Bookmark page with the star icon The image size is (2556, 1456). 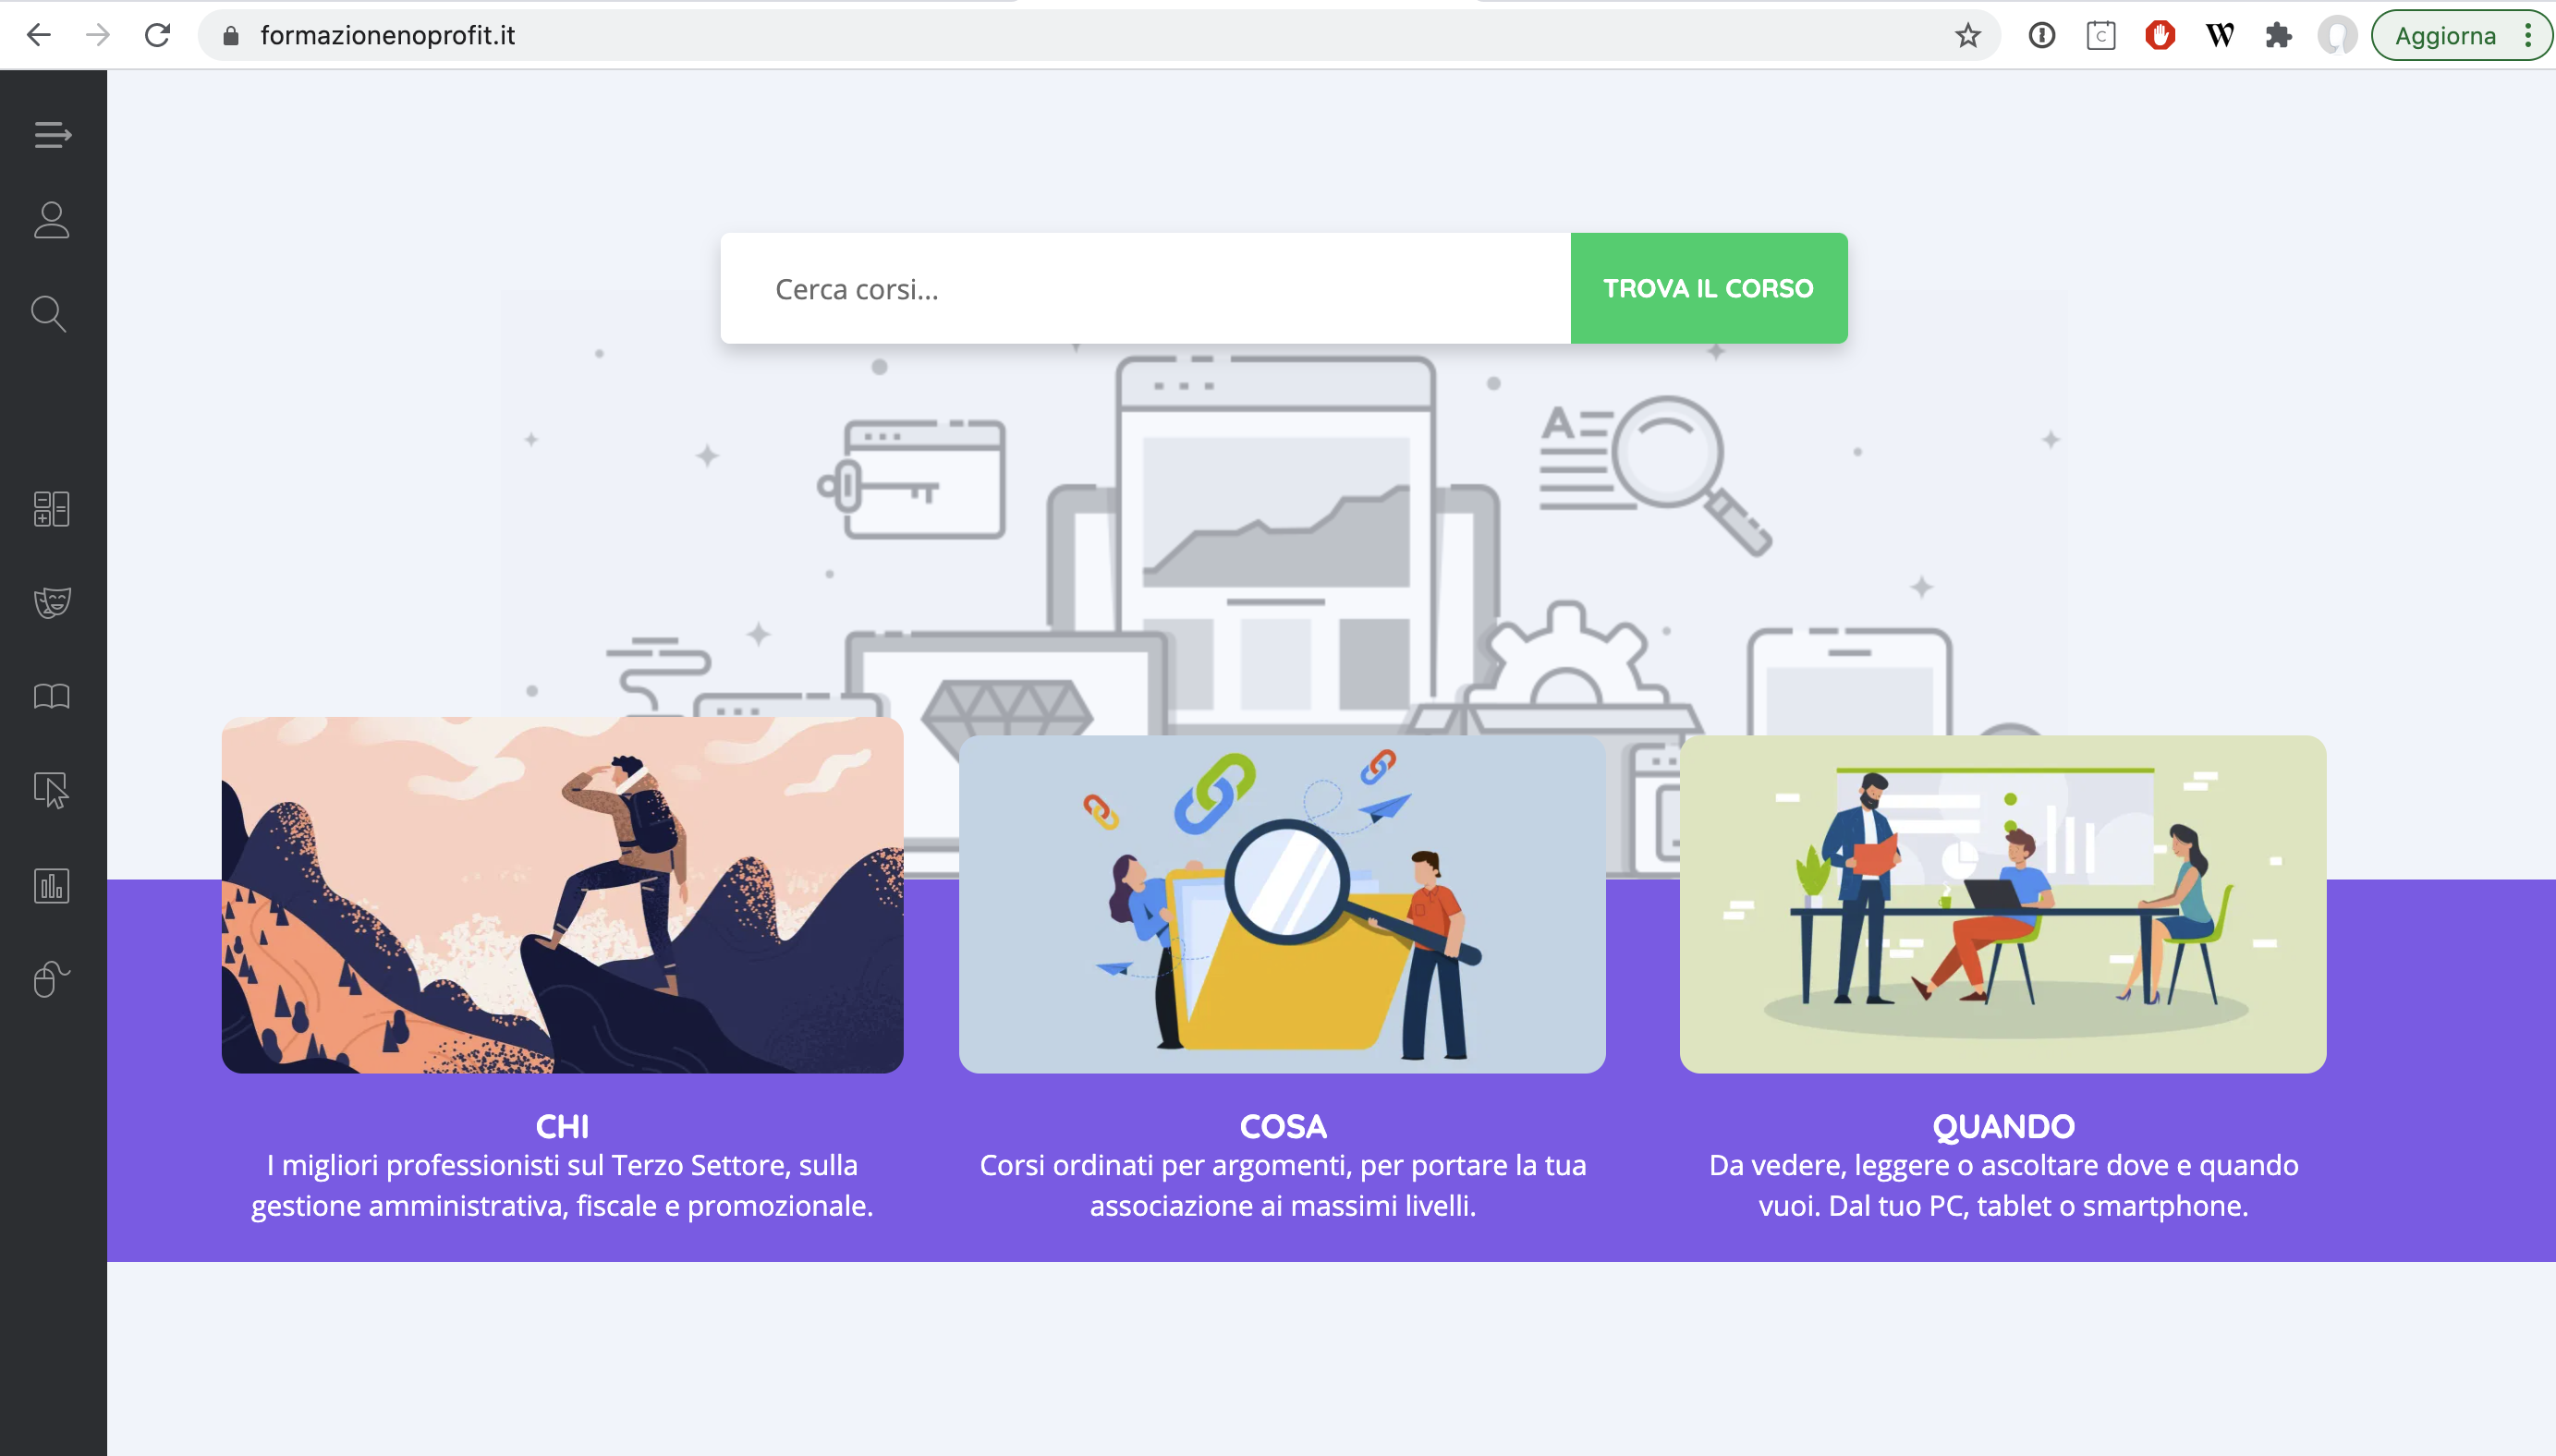click(1967, 36)
